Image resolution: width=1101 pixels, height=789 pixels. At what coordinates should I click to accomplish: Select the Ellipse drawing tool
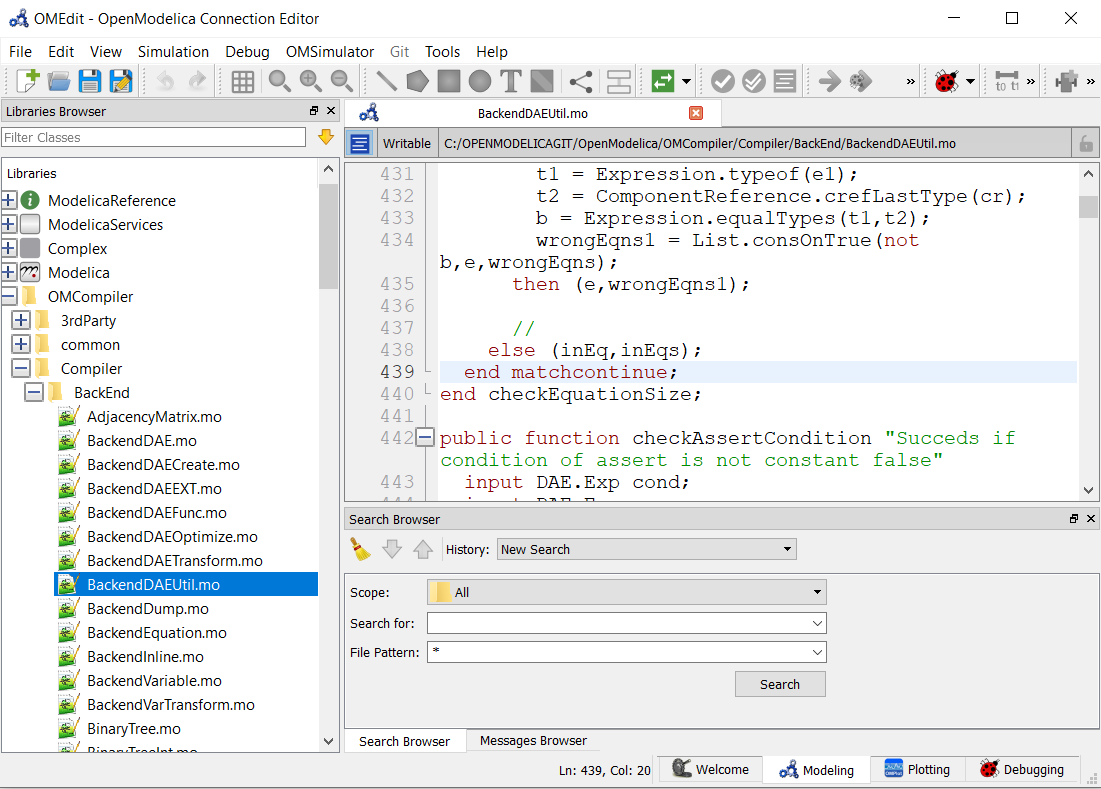(481, 81)
